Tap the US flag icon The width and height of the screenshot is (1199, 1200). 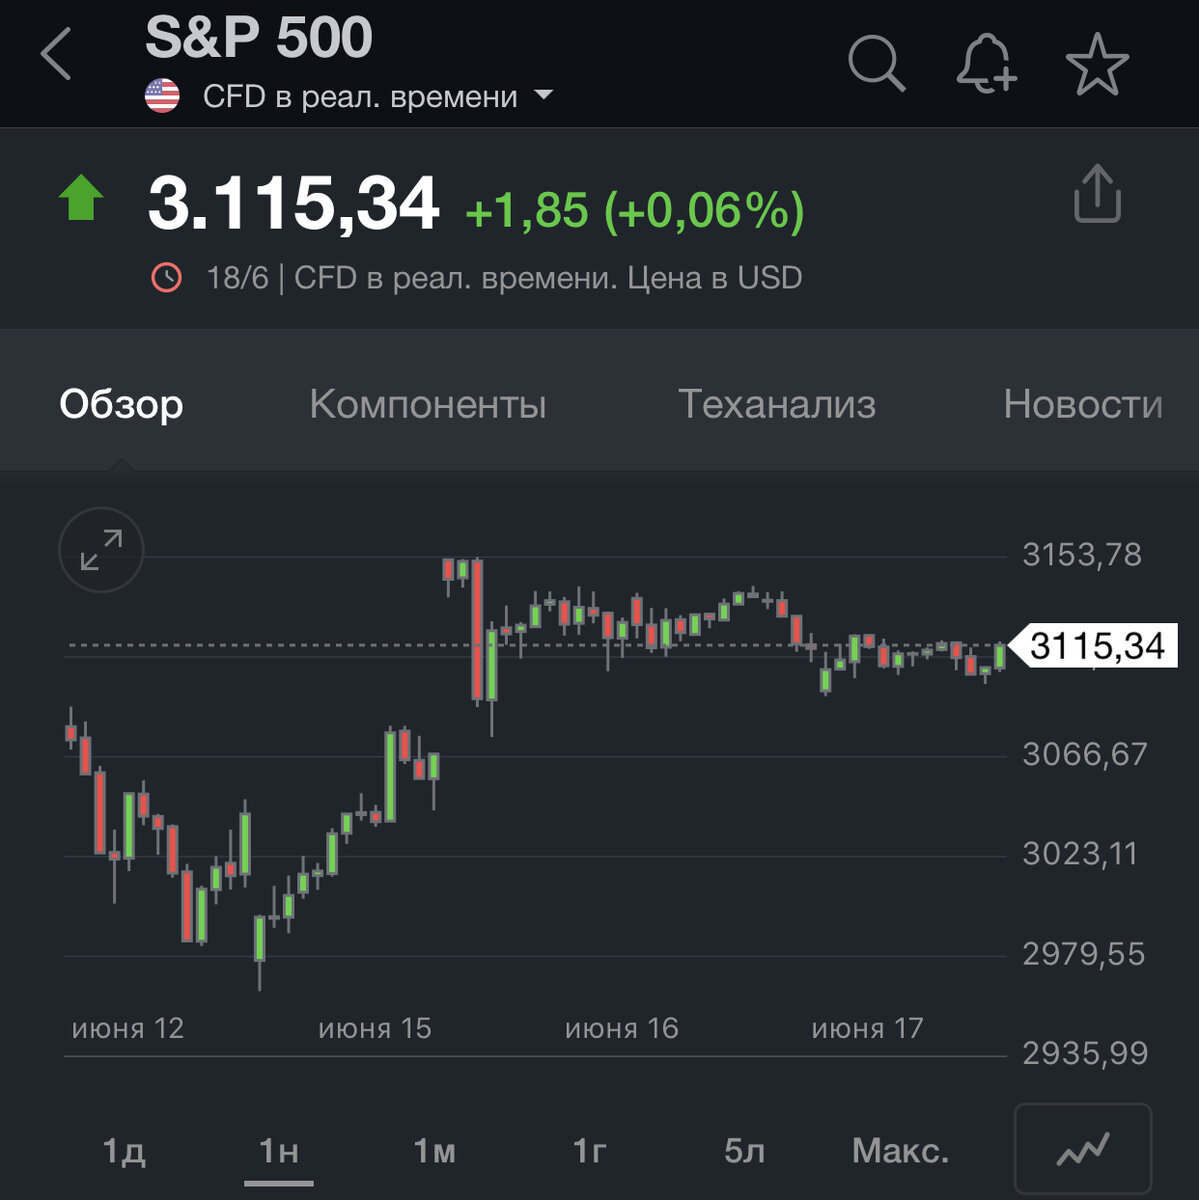pyautogui.click(x=162, y=96)
